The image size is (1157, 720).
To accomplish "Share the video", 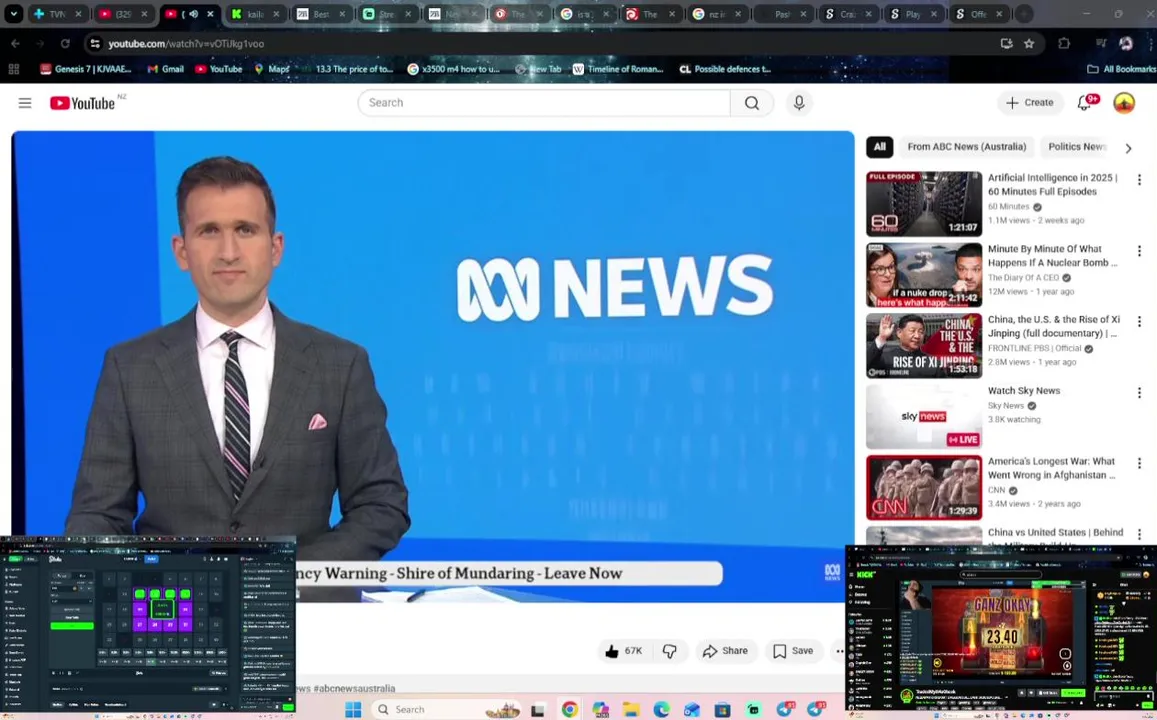I will 726,651.
